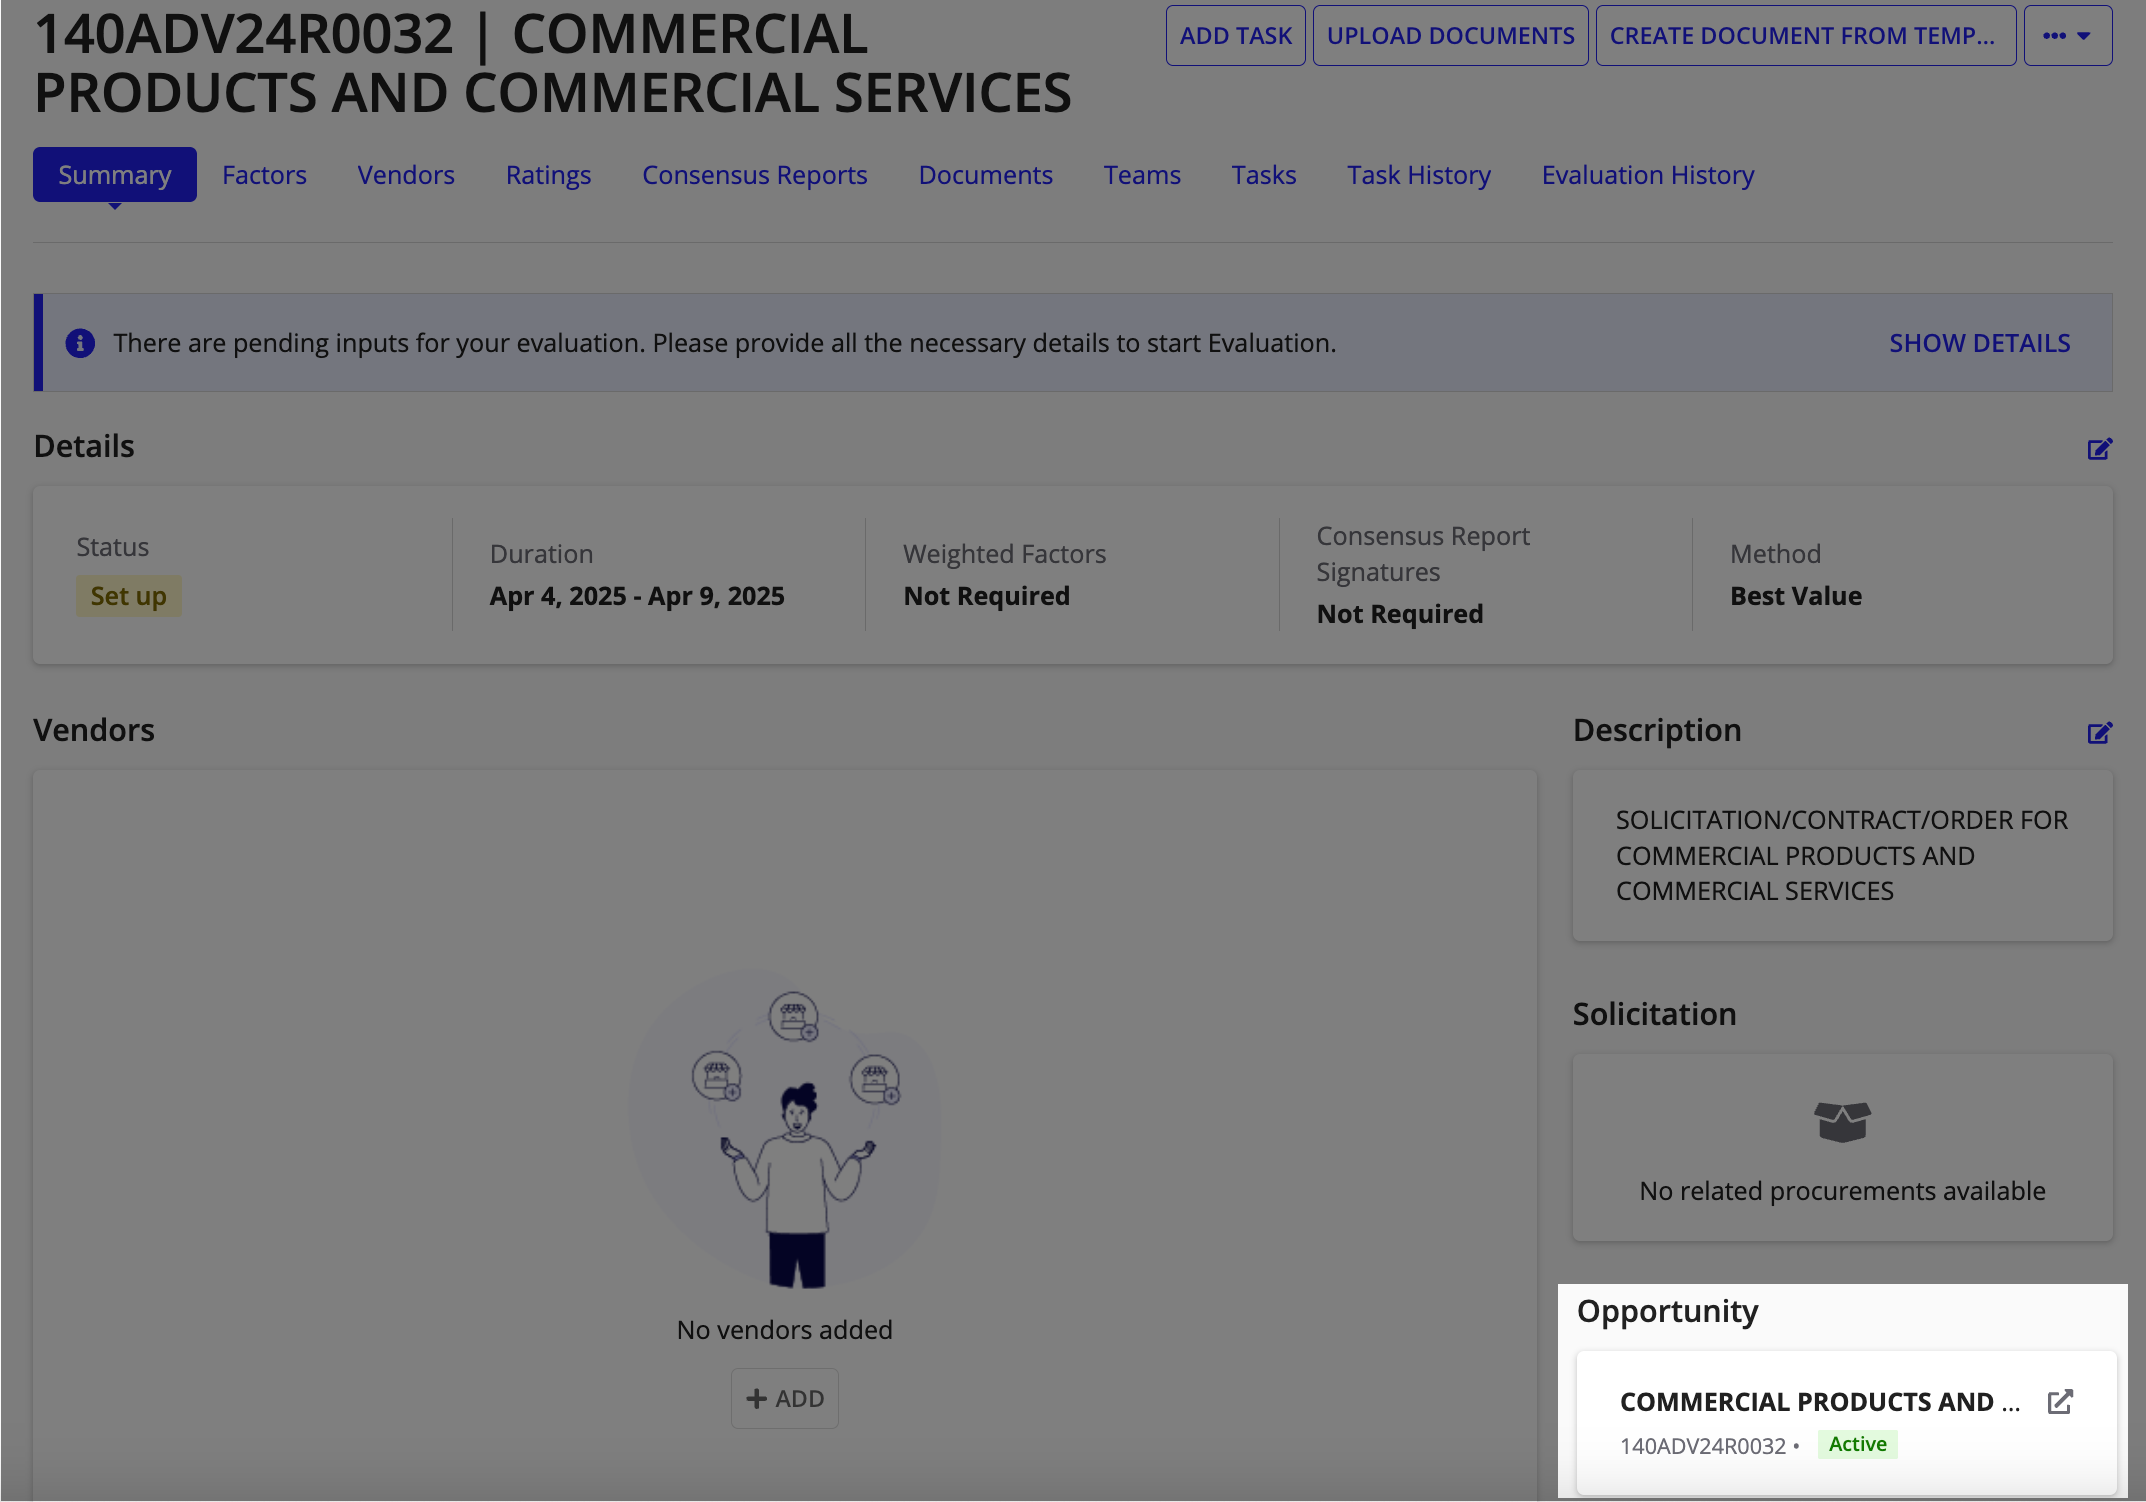Show the Task History tab
The image size is (2146, 1502).
pos(1418,175)
